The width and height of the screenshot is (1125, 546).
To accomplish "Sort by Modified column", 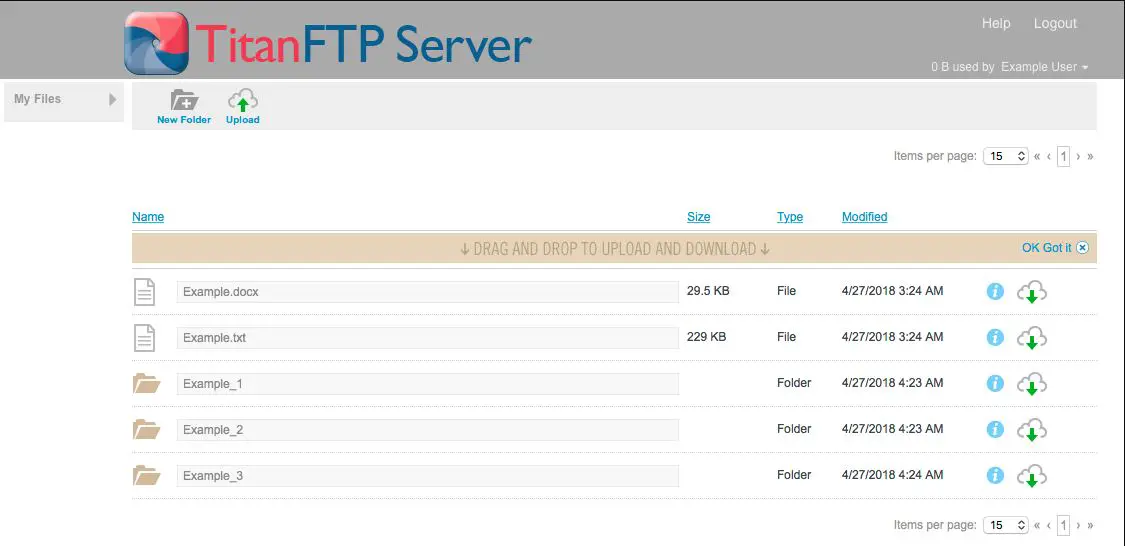I will click(x=865, y=217).
